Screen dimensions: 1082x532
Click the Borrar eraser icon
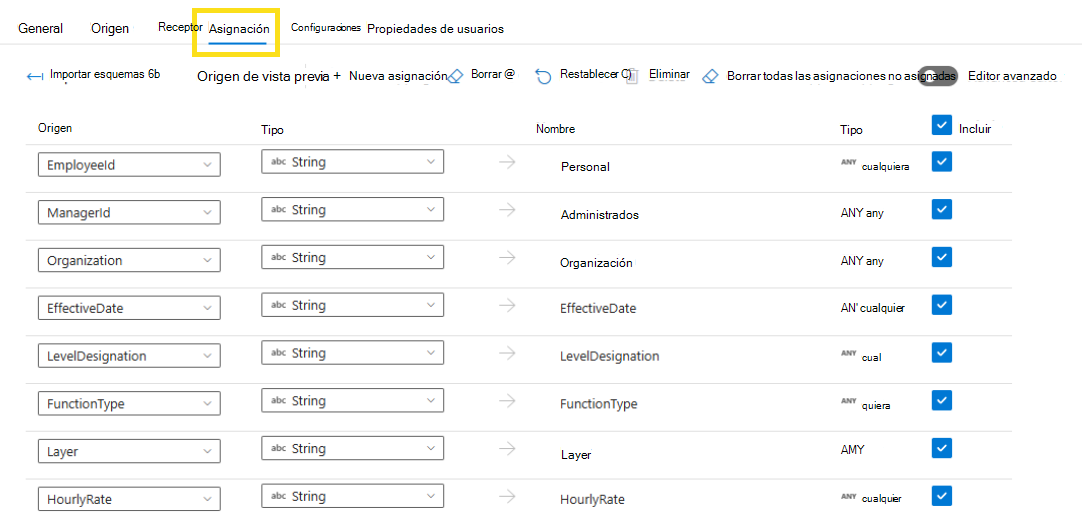click(457, 76)
